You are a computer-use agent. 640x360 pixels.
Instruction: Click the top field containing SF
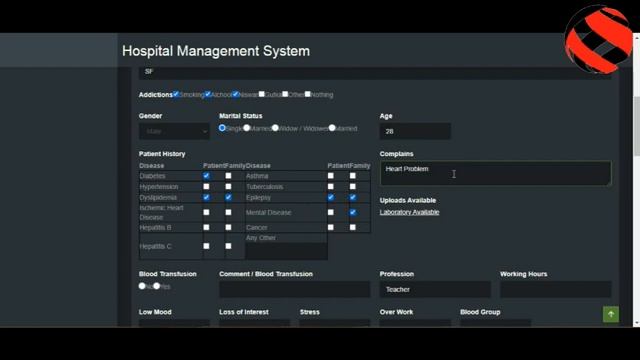tap(375, 73)
